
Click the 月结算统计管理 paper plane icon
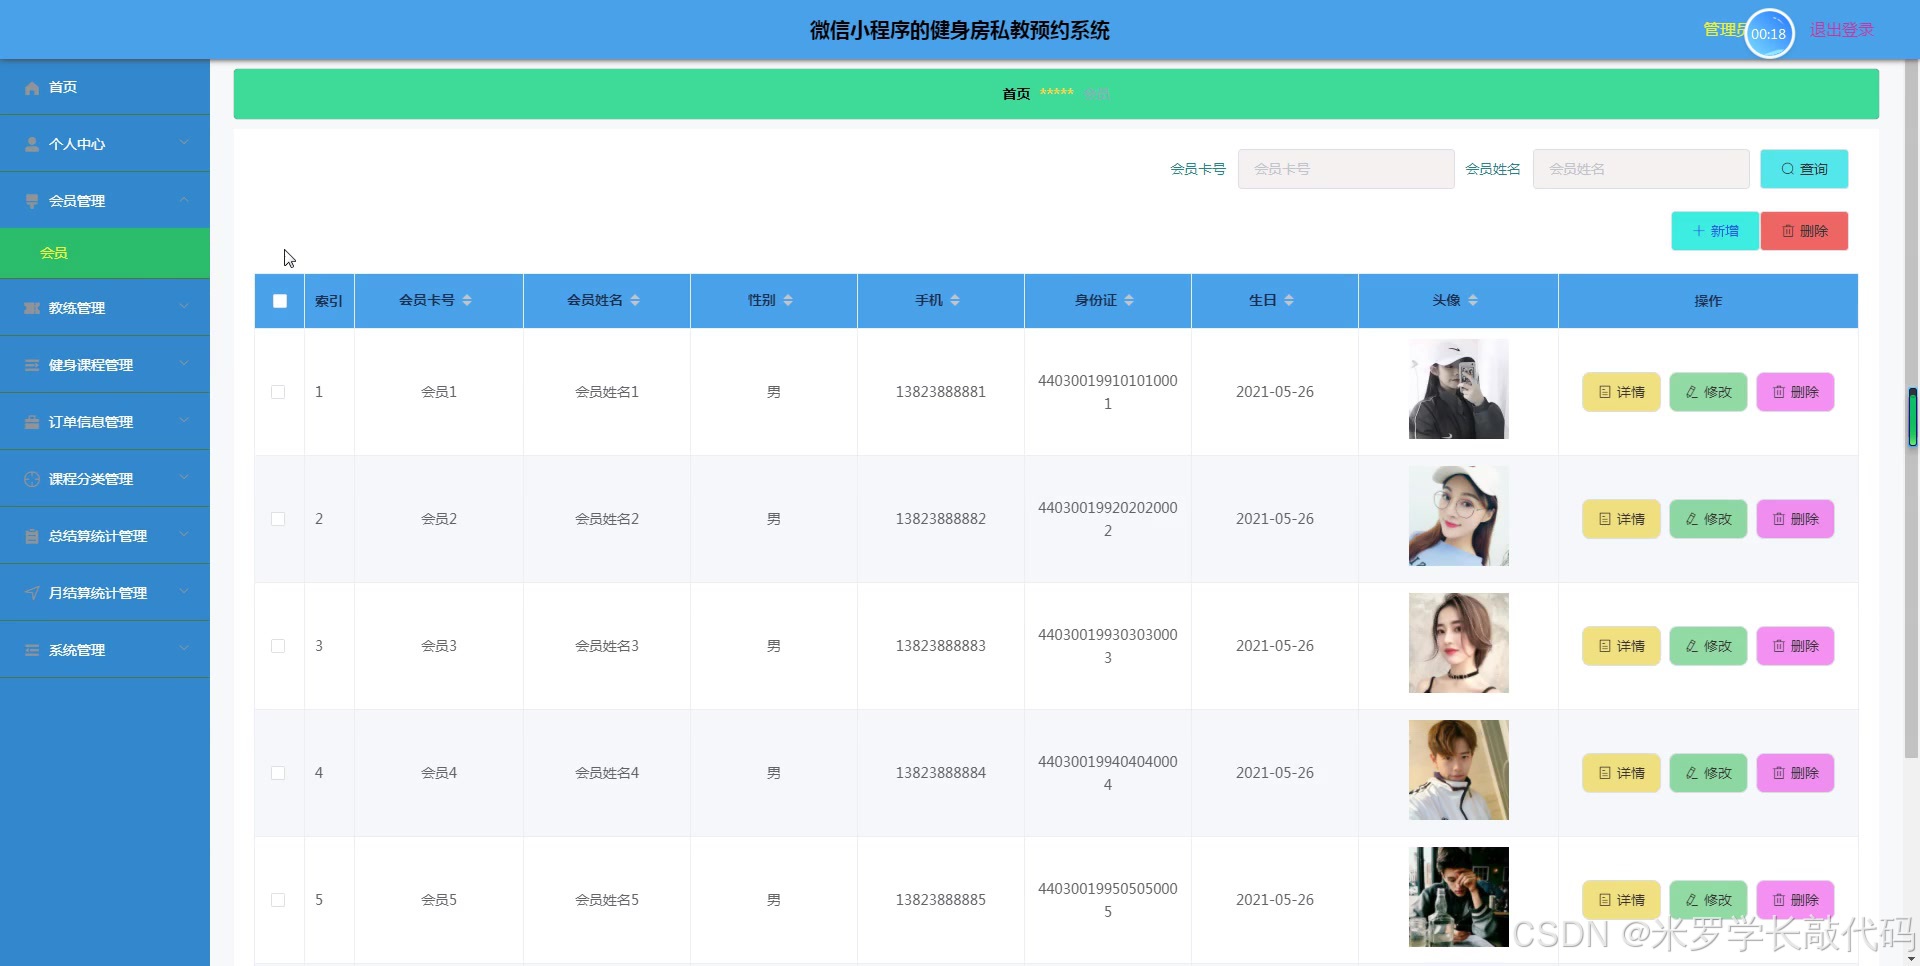[x=32, y=594]
